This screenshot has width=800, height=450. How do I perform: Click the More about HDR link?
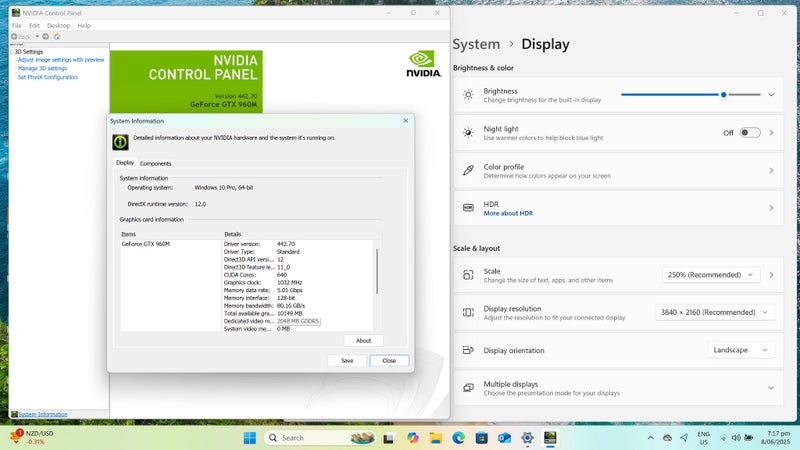[508, 214]
